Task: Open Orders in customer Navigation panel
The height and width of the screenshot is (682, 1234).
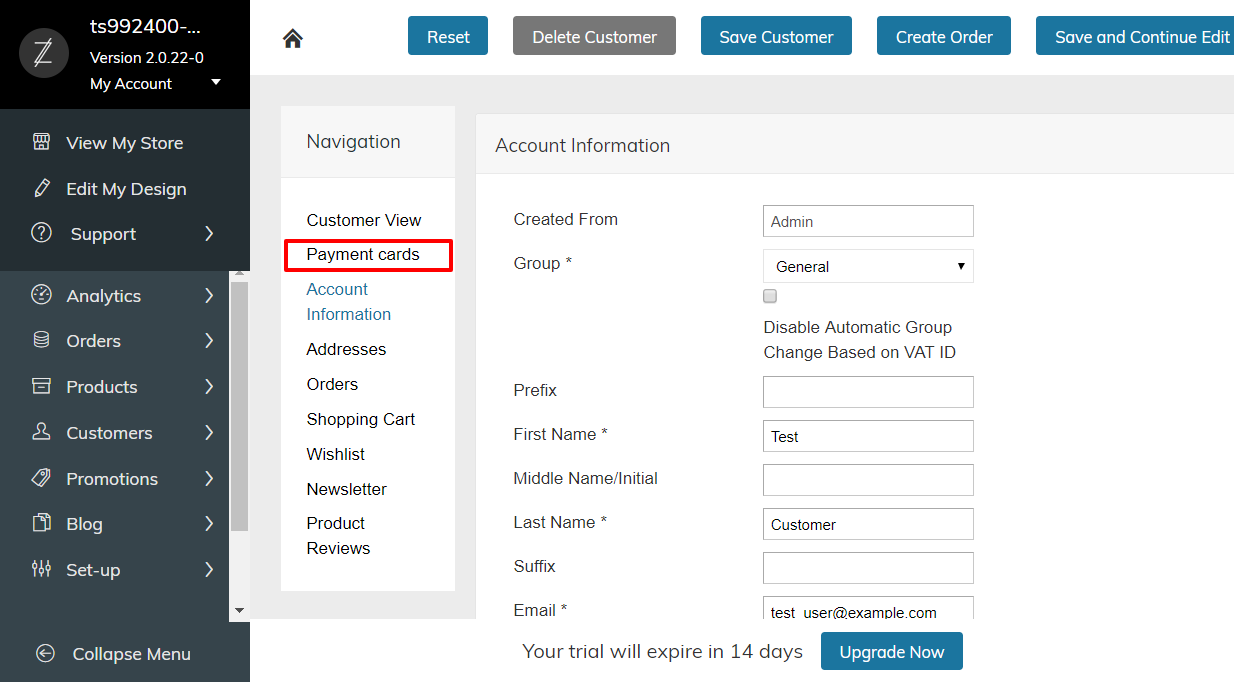Action: coord(332,384)
